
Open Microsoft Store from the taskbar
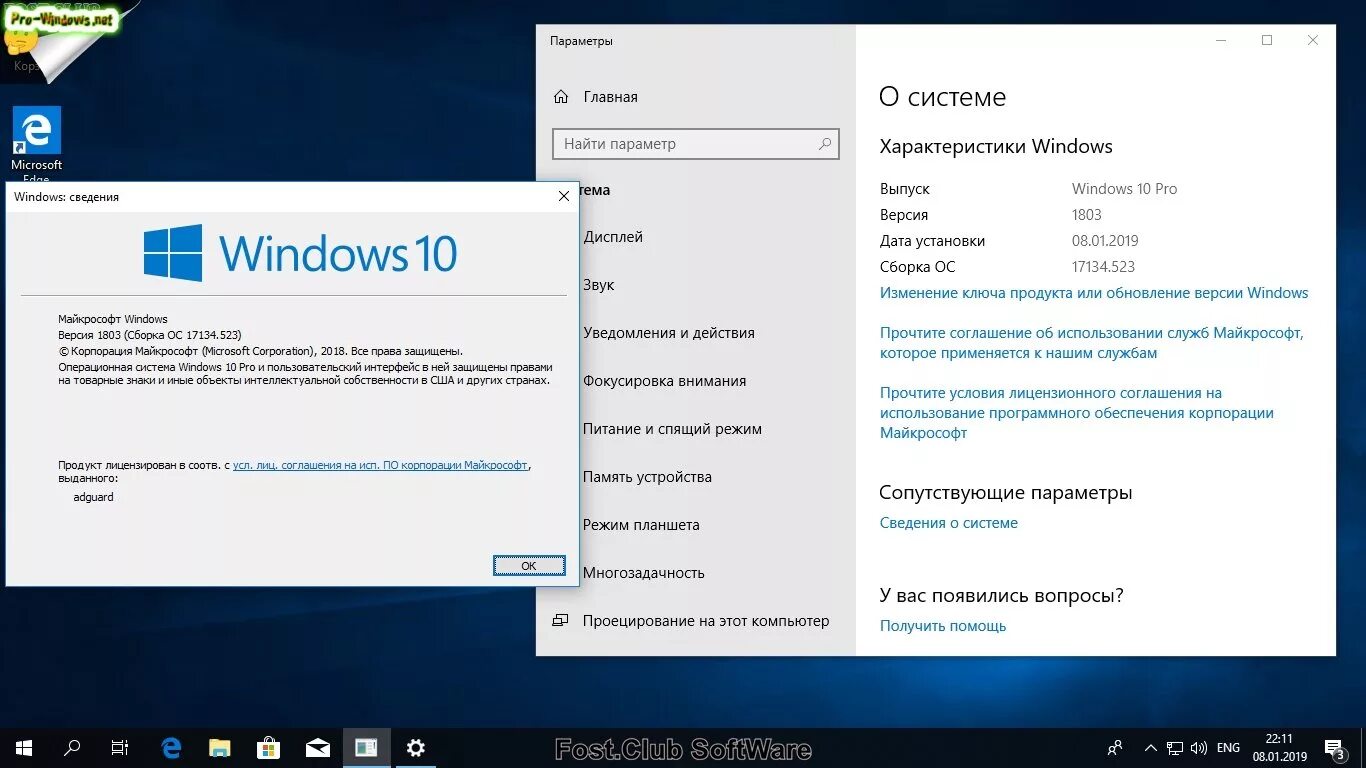click(269, 747)
